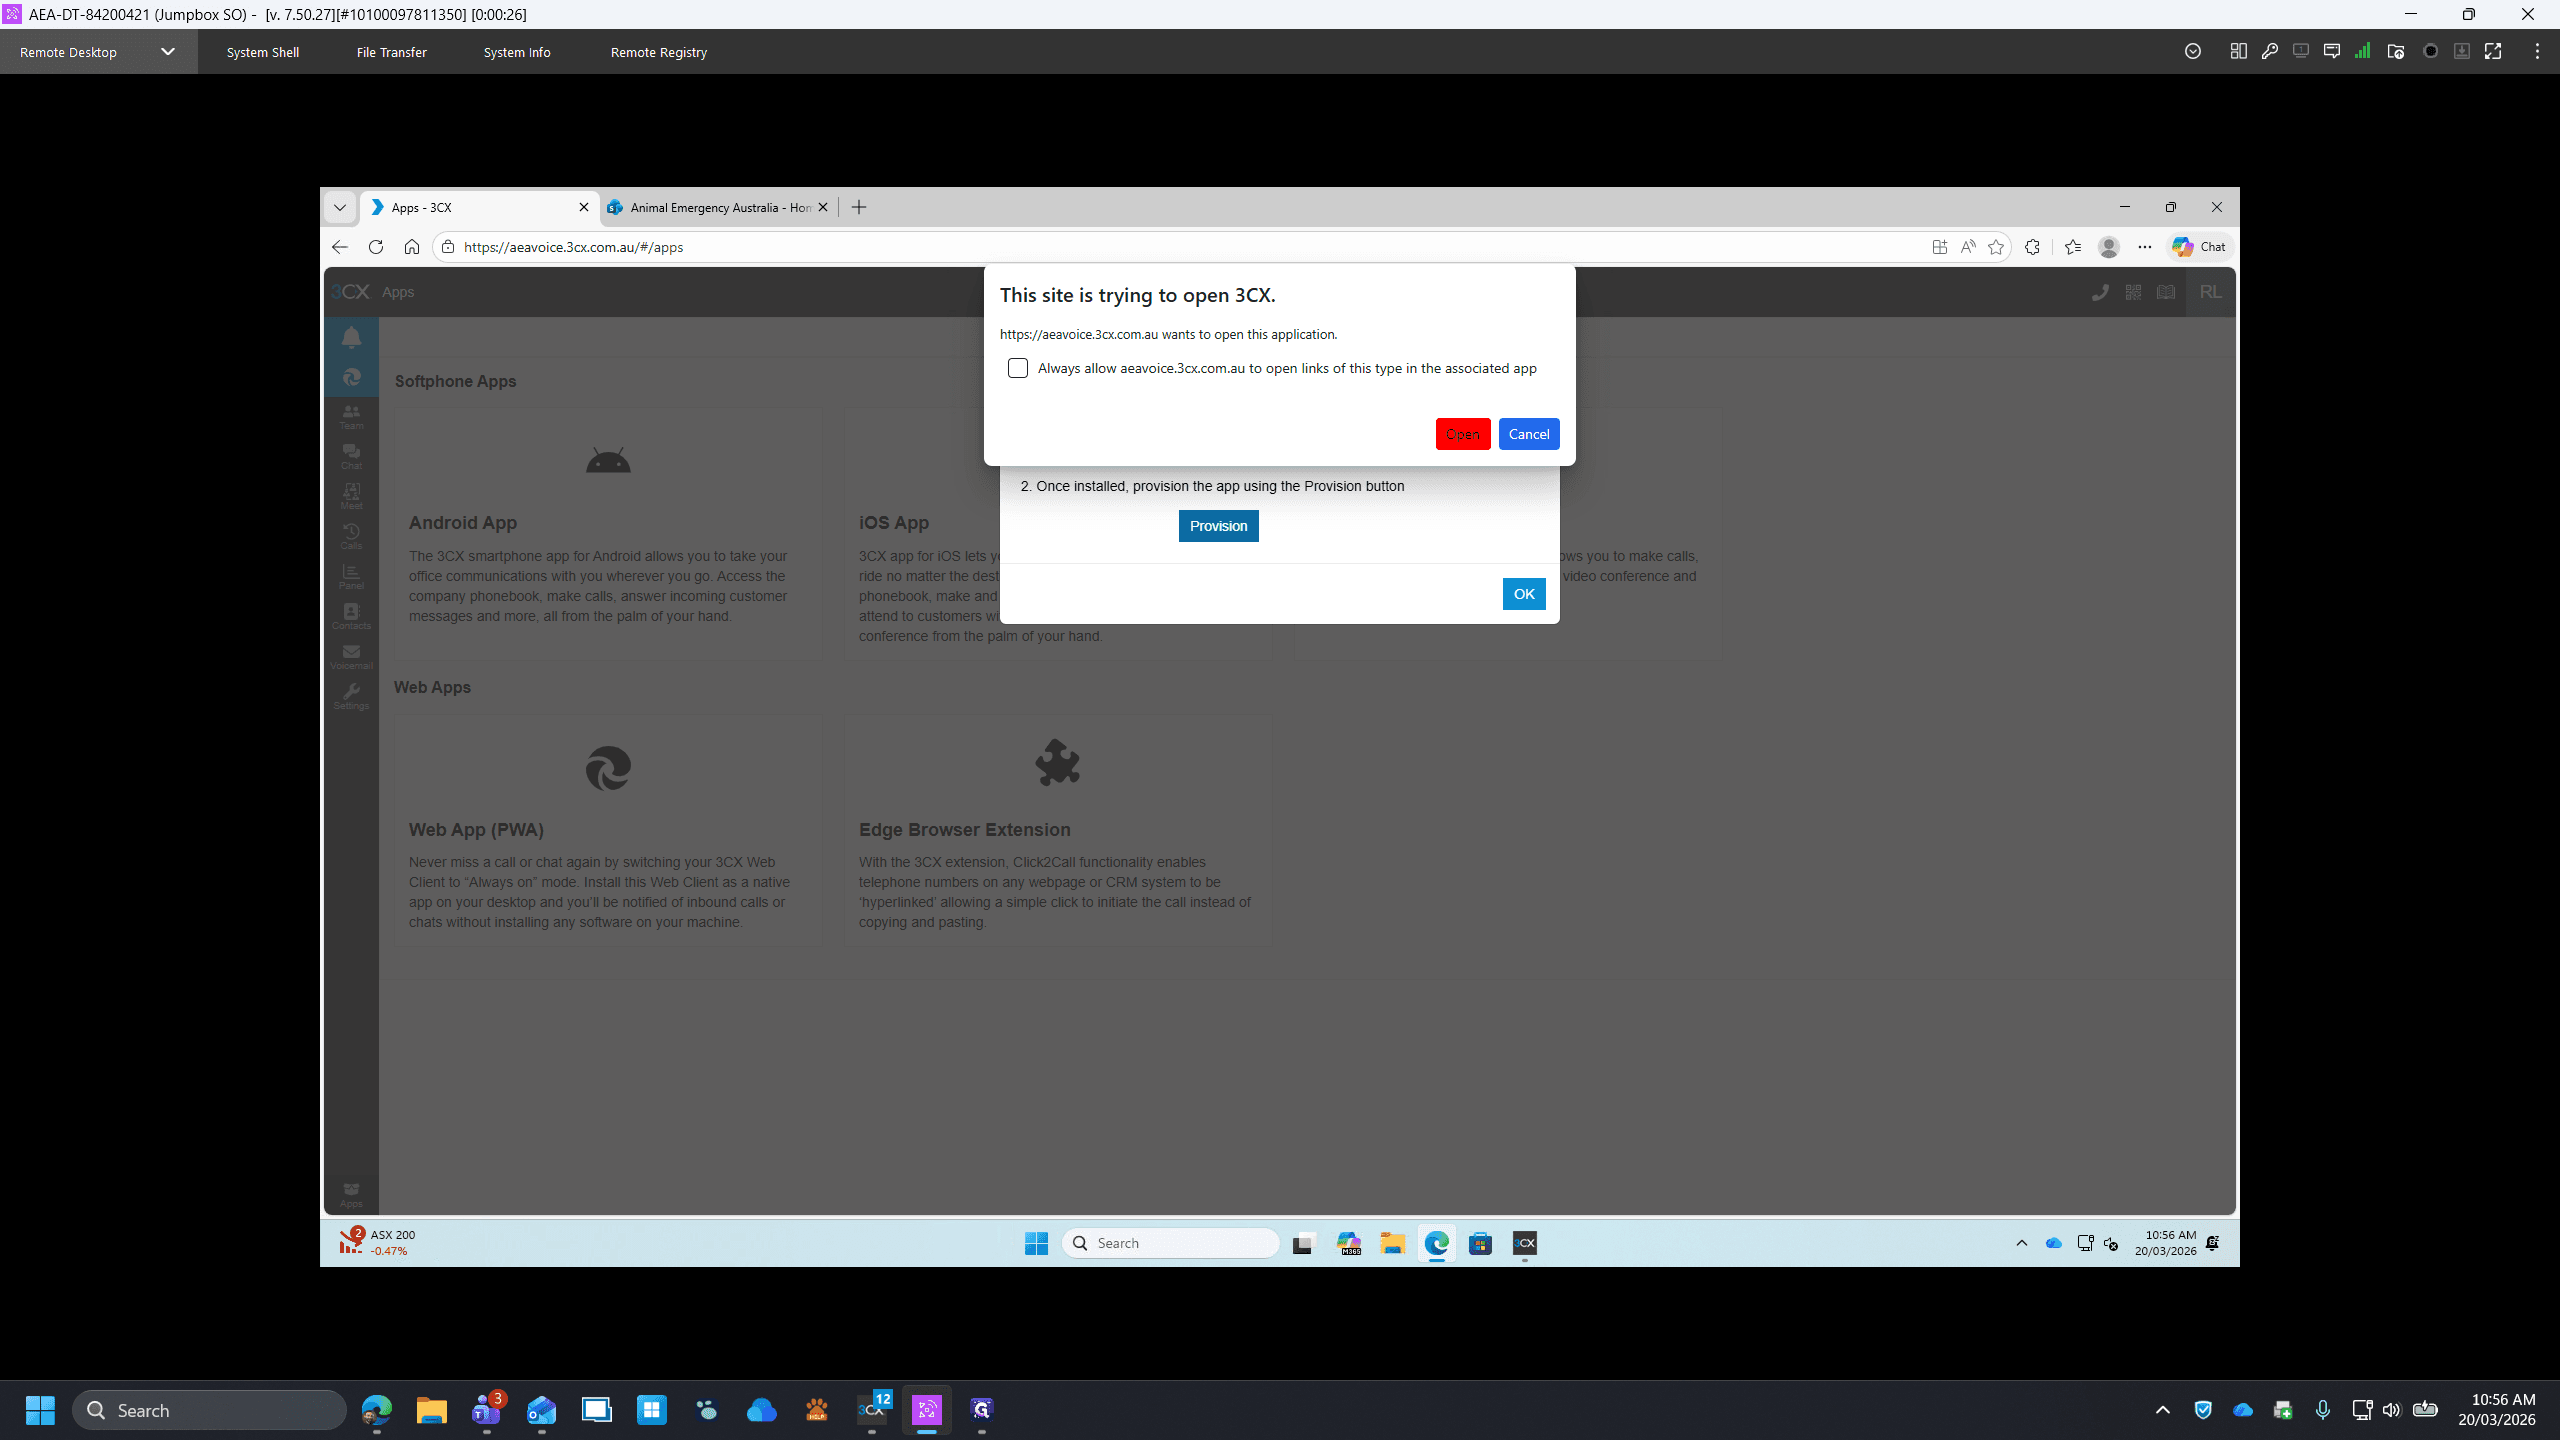
Task: Open the RL user avatar menu
Action: coord(2211,292)
